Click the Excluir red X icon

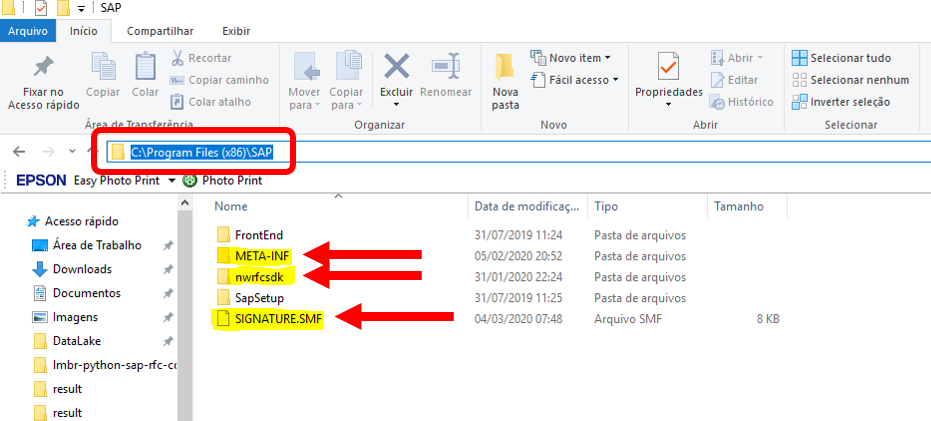(397, 67)
